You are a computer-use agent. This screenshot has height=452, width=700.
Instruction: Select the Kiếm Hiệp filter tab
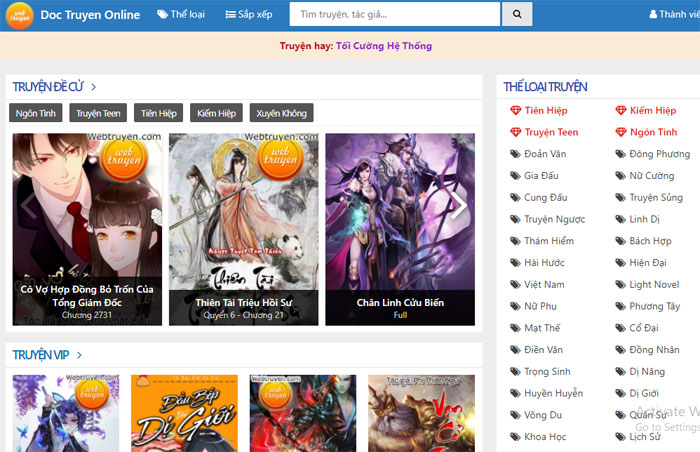pos(217,113)
